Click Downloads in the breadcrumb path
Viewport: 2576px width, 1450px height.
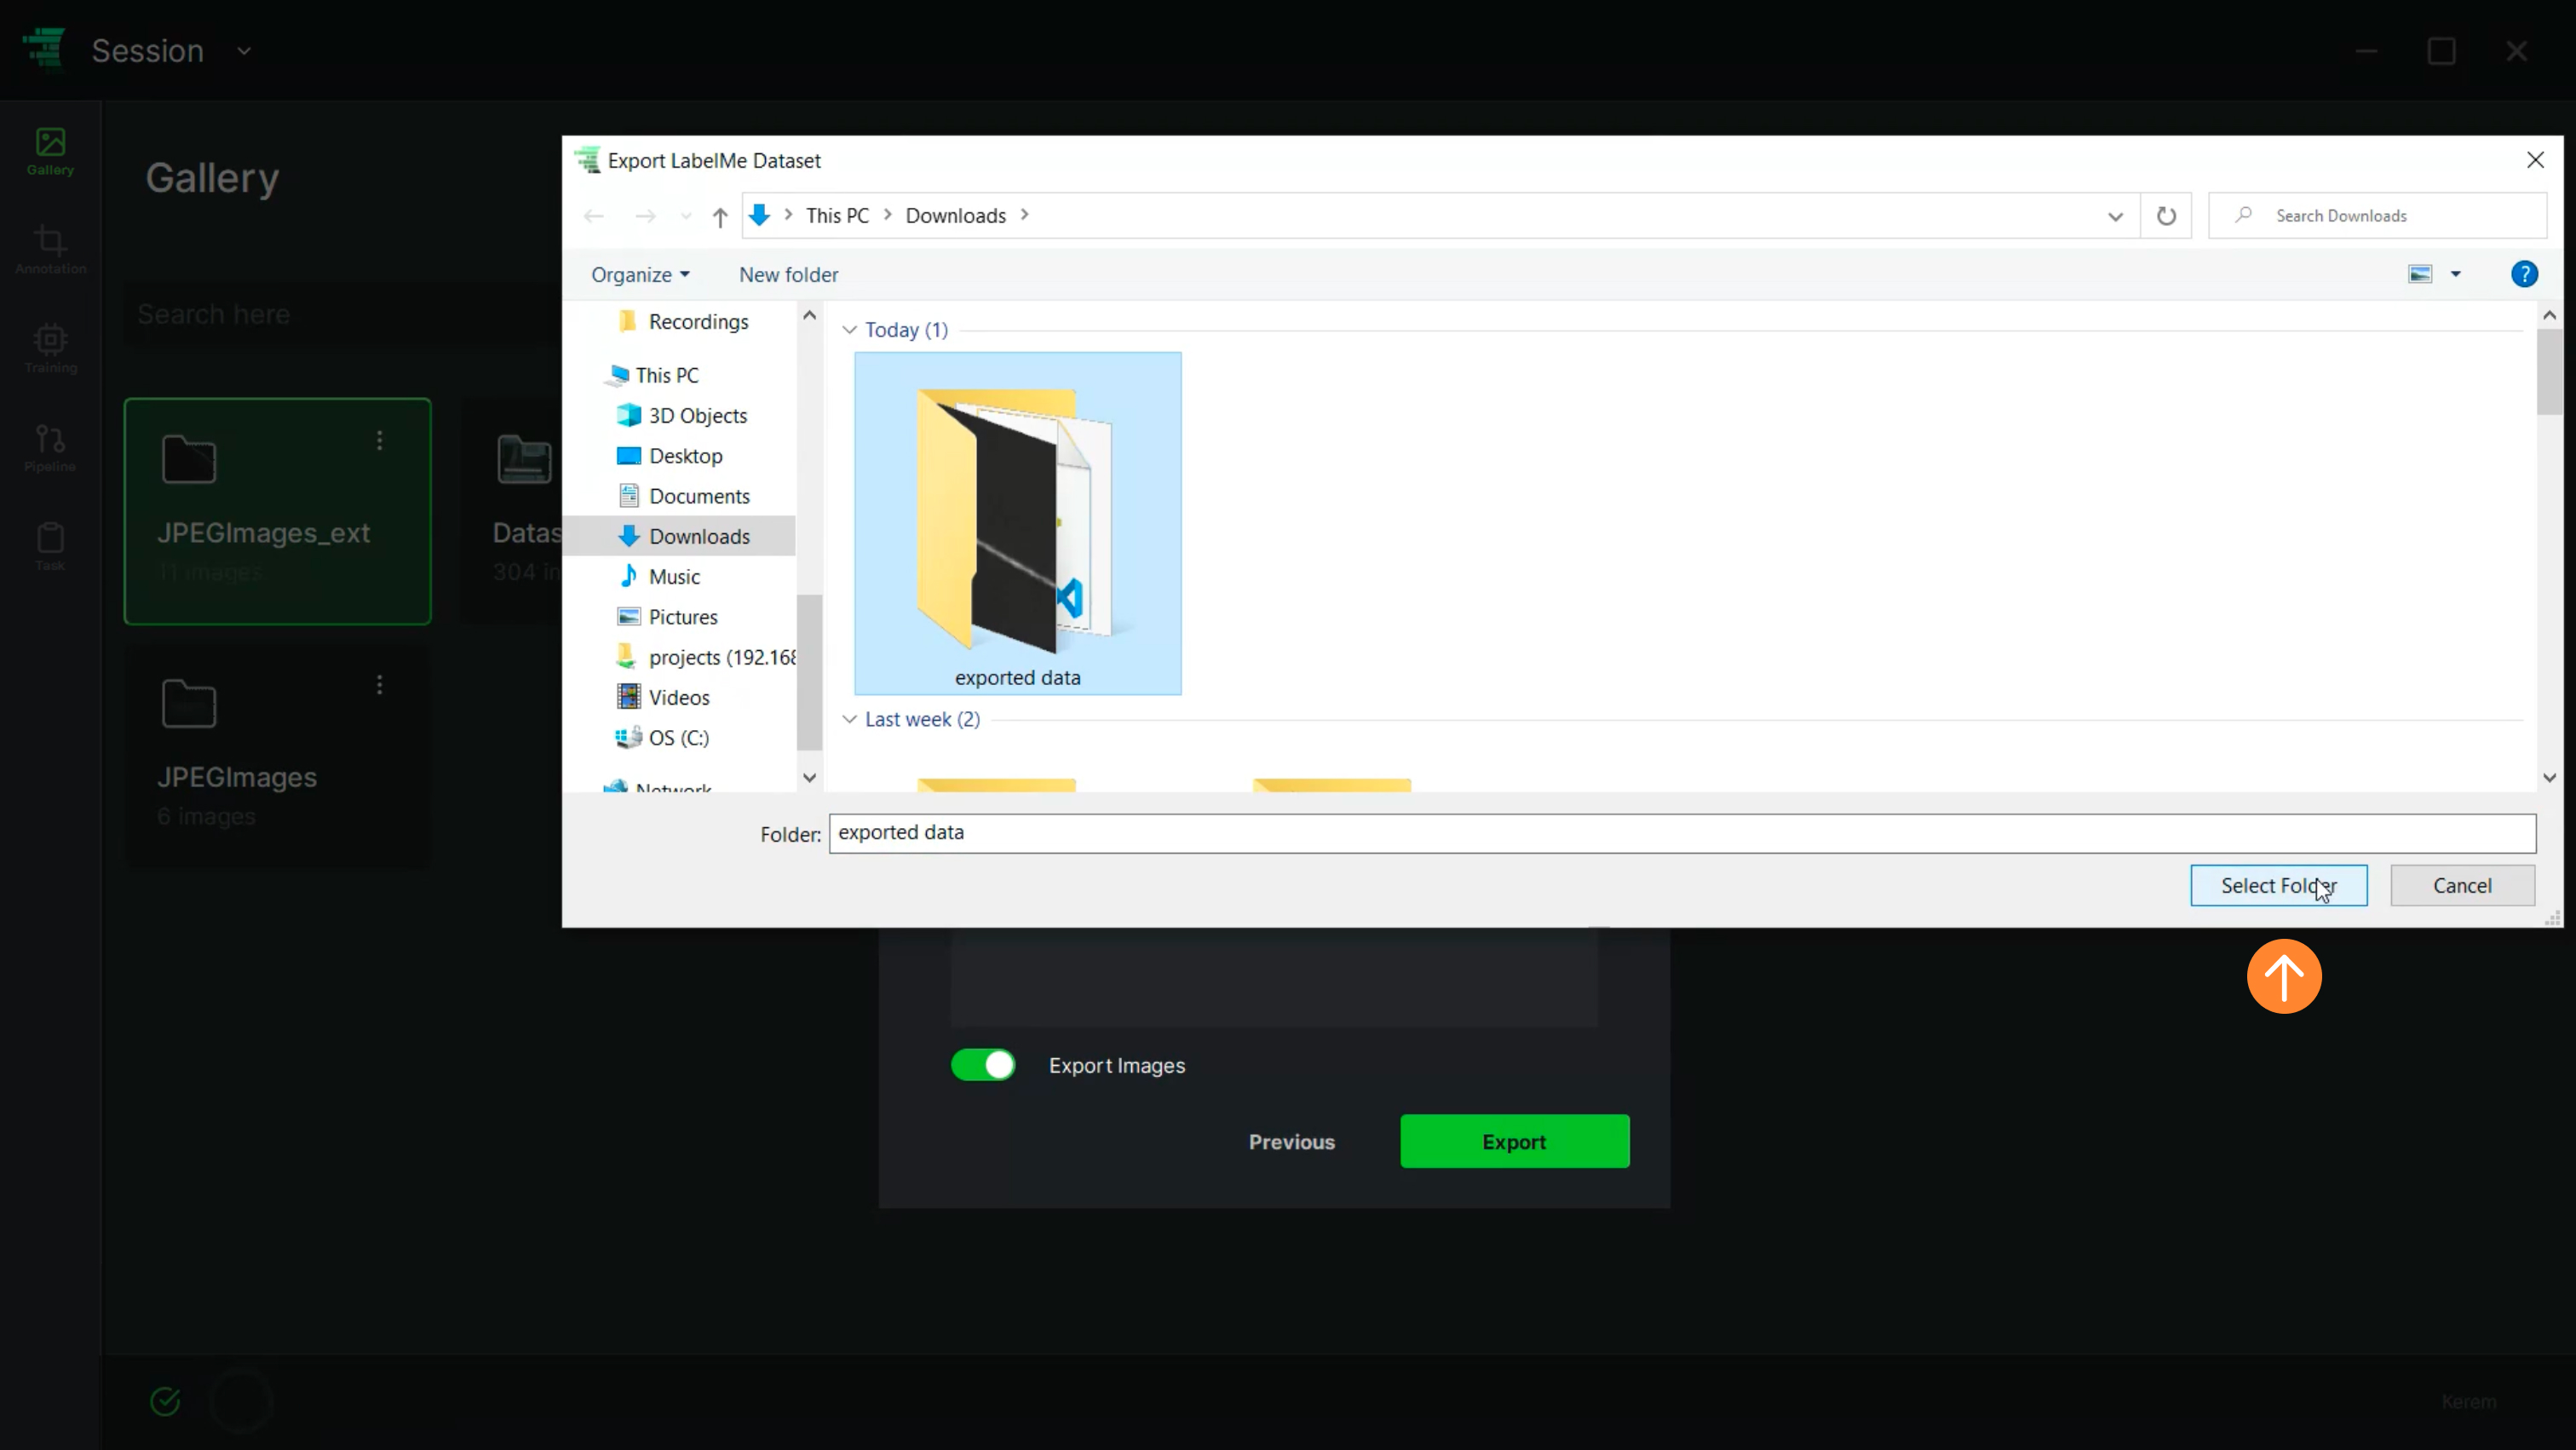click(955, 215)
